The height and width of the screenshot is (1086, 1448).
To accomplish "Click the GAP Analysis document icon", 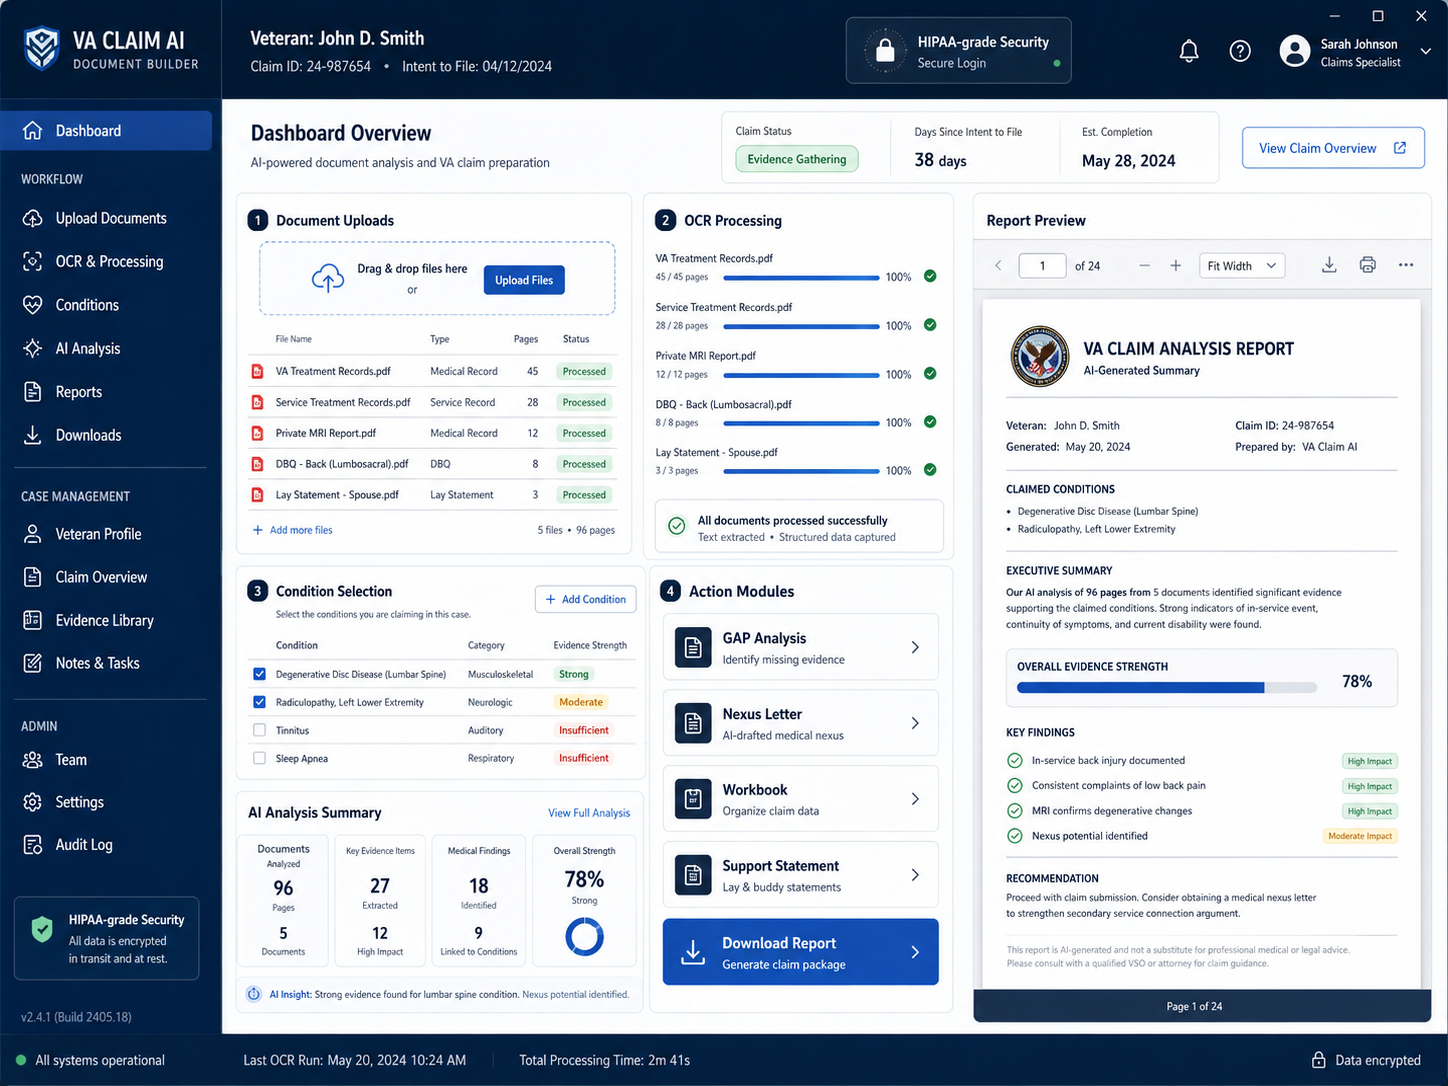I will point(693,647).
